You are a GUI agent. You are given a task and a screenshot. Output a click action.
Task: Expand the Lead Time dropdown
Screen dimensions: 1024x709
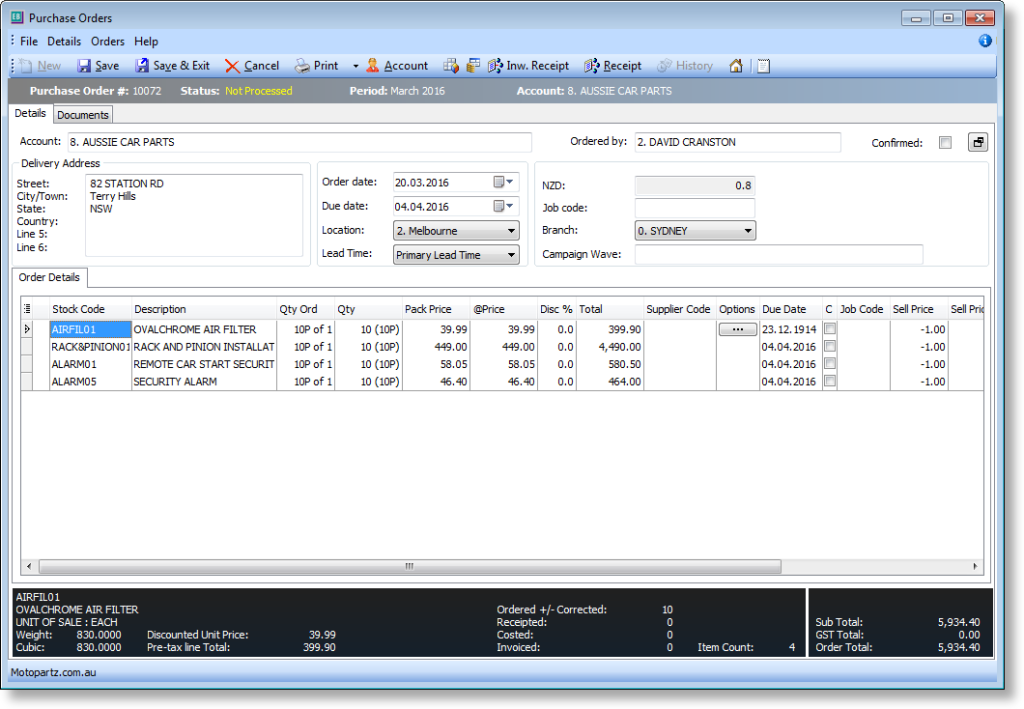click(511, 255)
